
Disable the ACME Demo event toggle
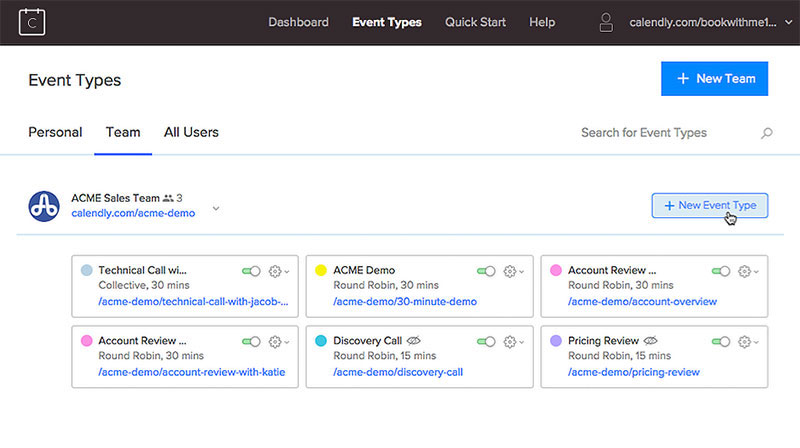point(486,271)
